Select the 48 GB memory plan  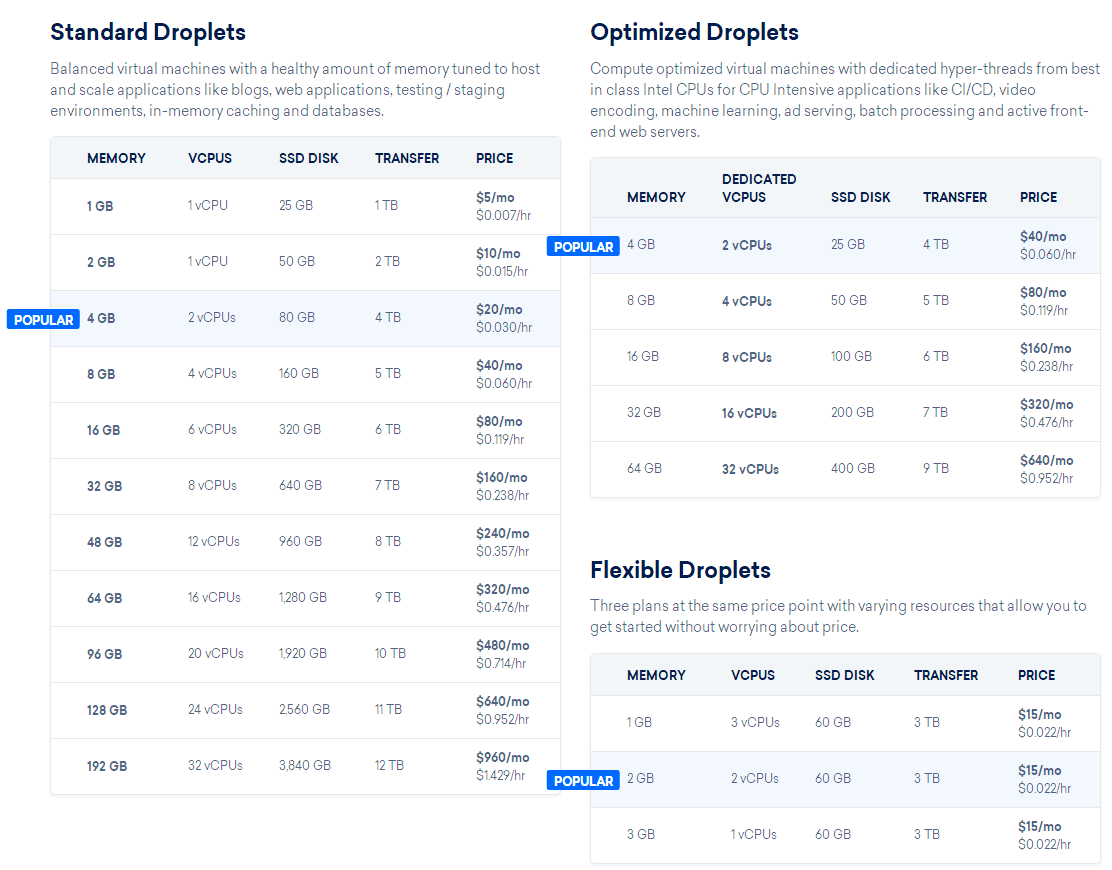coord(104,542)
